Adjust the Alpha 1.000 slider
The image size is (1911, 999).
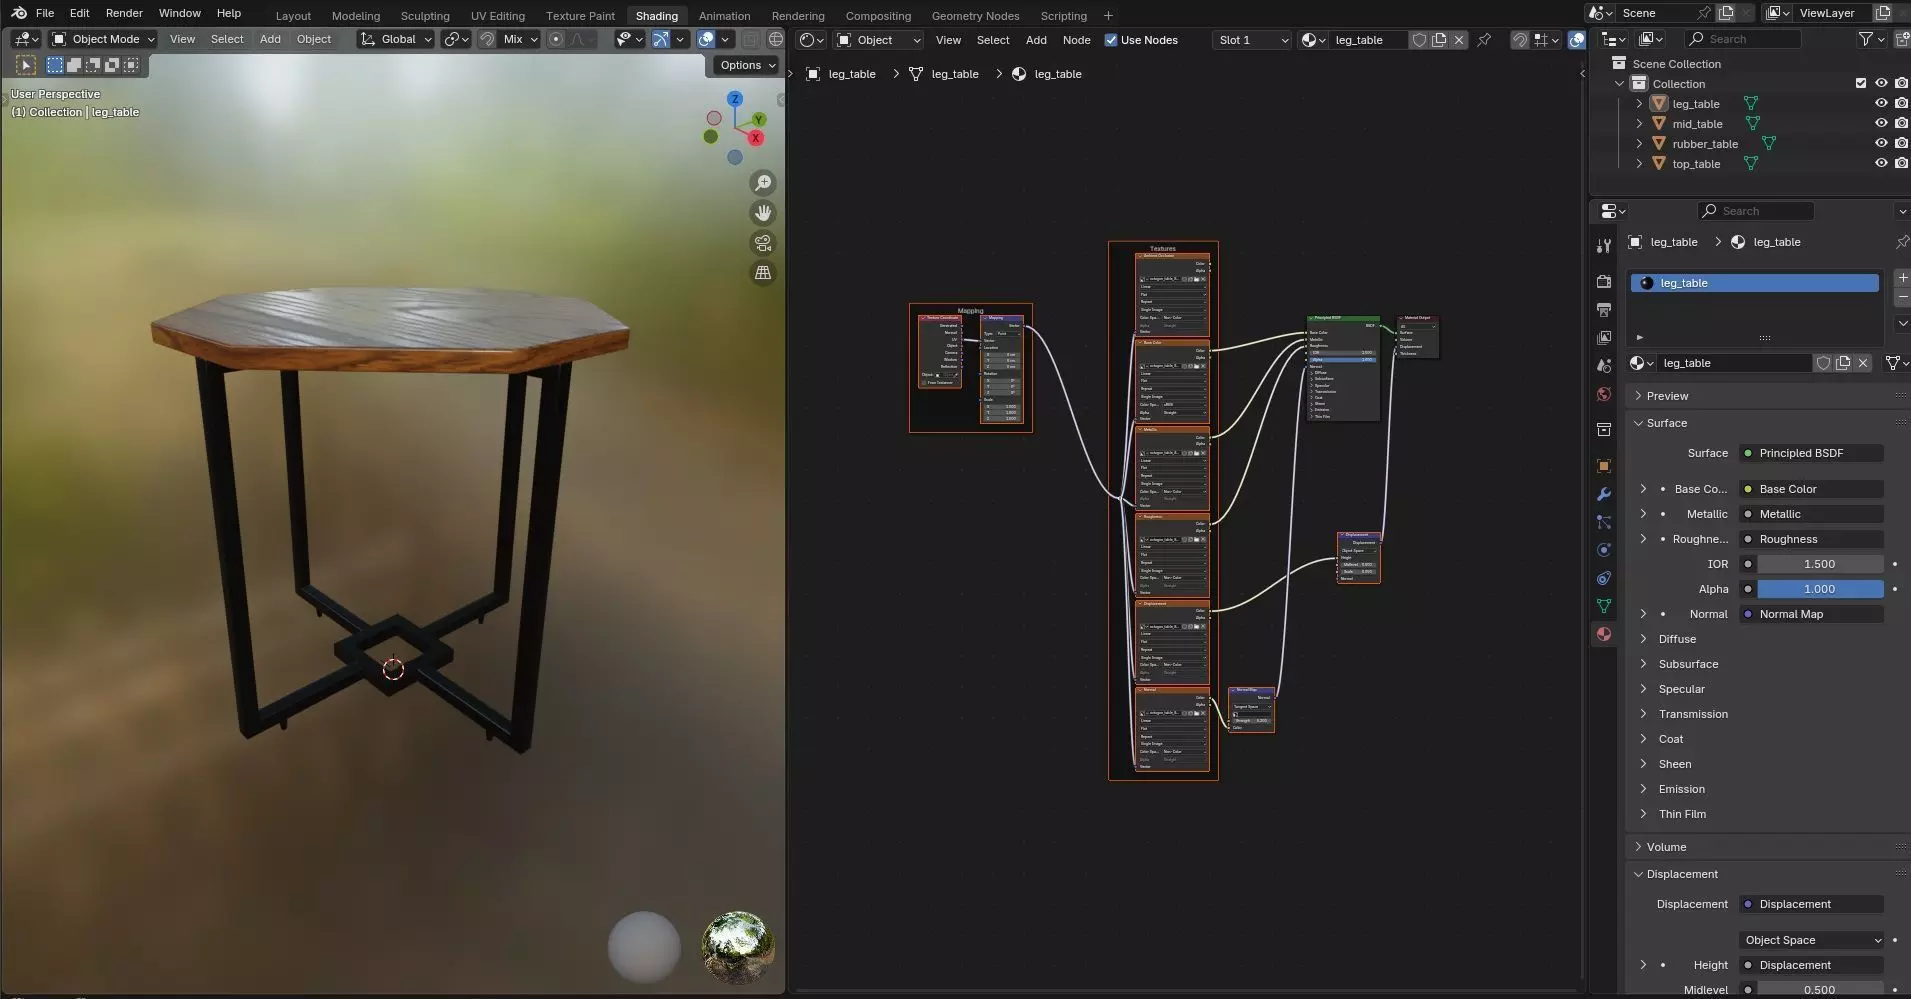point(1820,589)
